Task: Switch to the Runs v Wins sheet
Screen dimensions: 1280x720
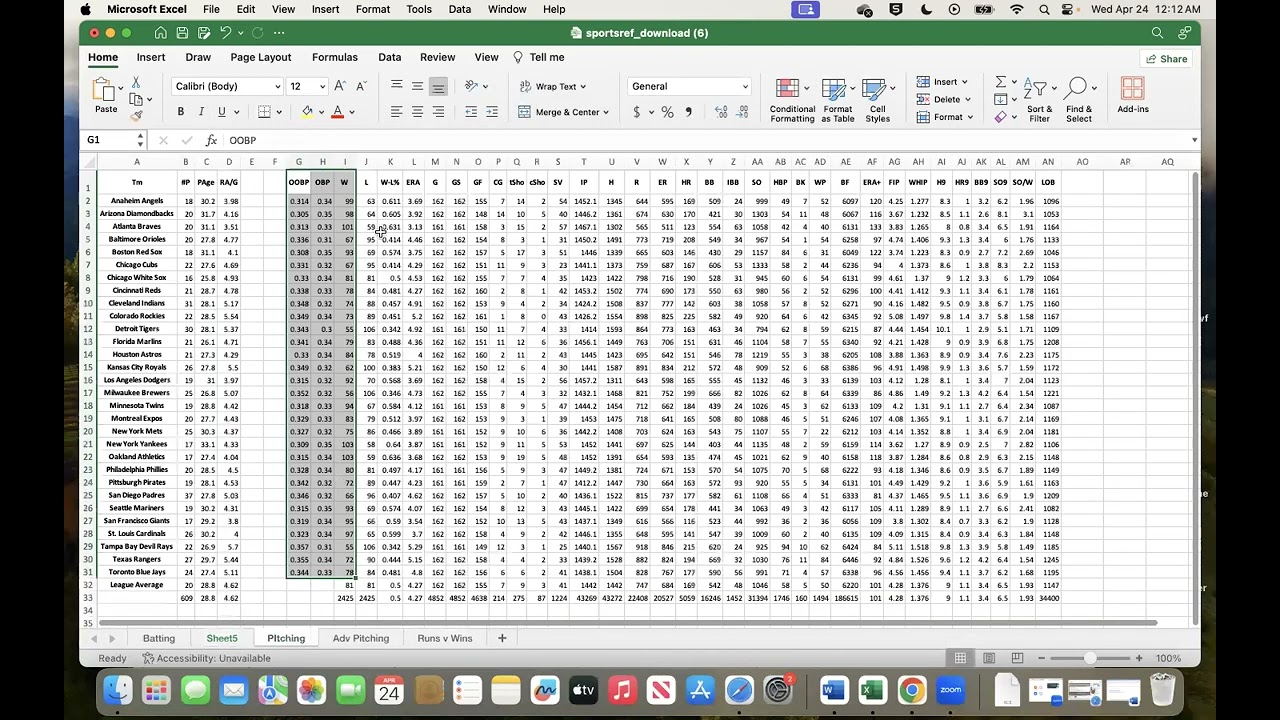Action: tap(445, 638)
